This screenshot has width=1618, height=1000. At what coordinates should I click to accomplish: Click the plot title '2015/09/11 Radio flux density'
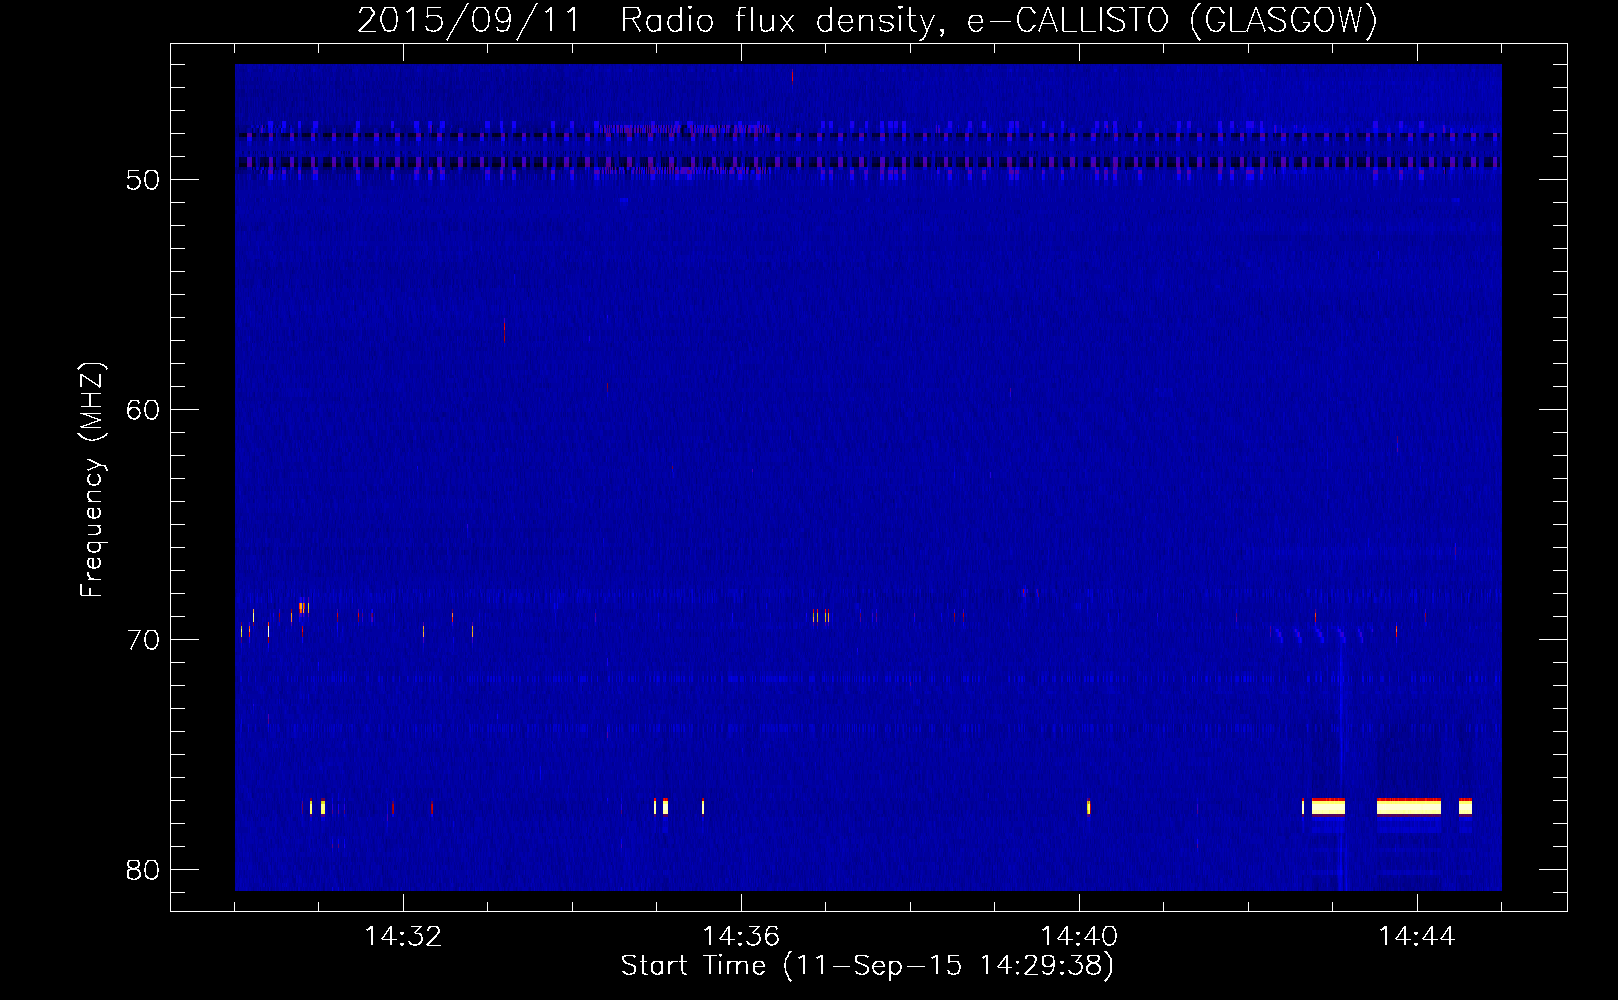pos(649,20)
